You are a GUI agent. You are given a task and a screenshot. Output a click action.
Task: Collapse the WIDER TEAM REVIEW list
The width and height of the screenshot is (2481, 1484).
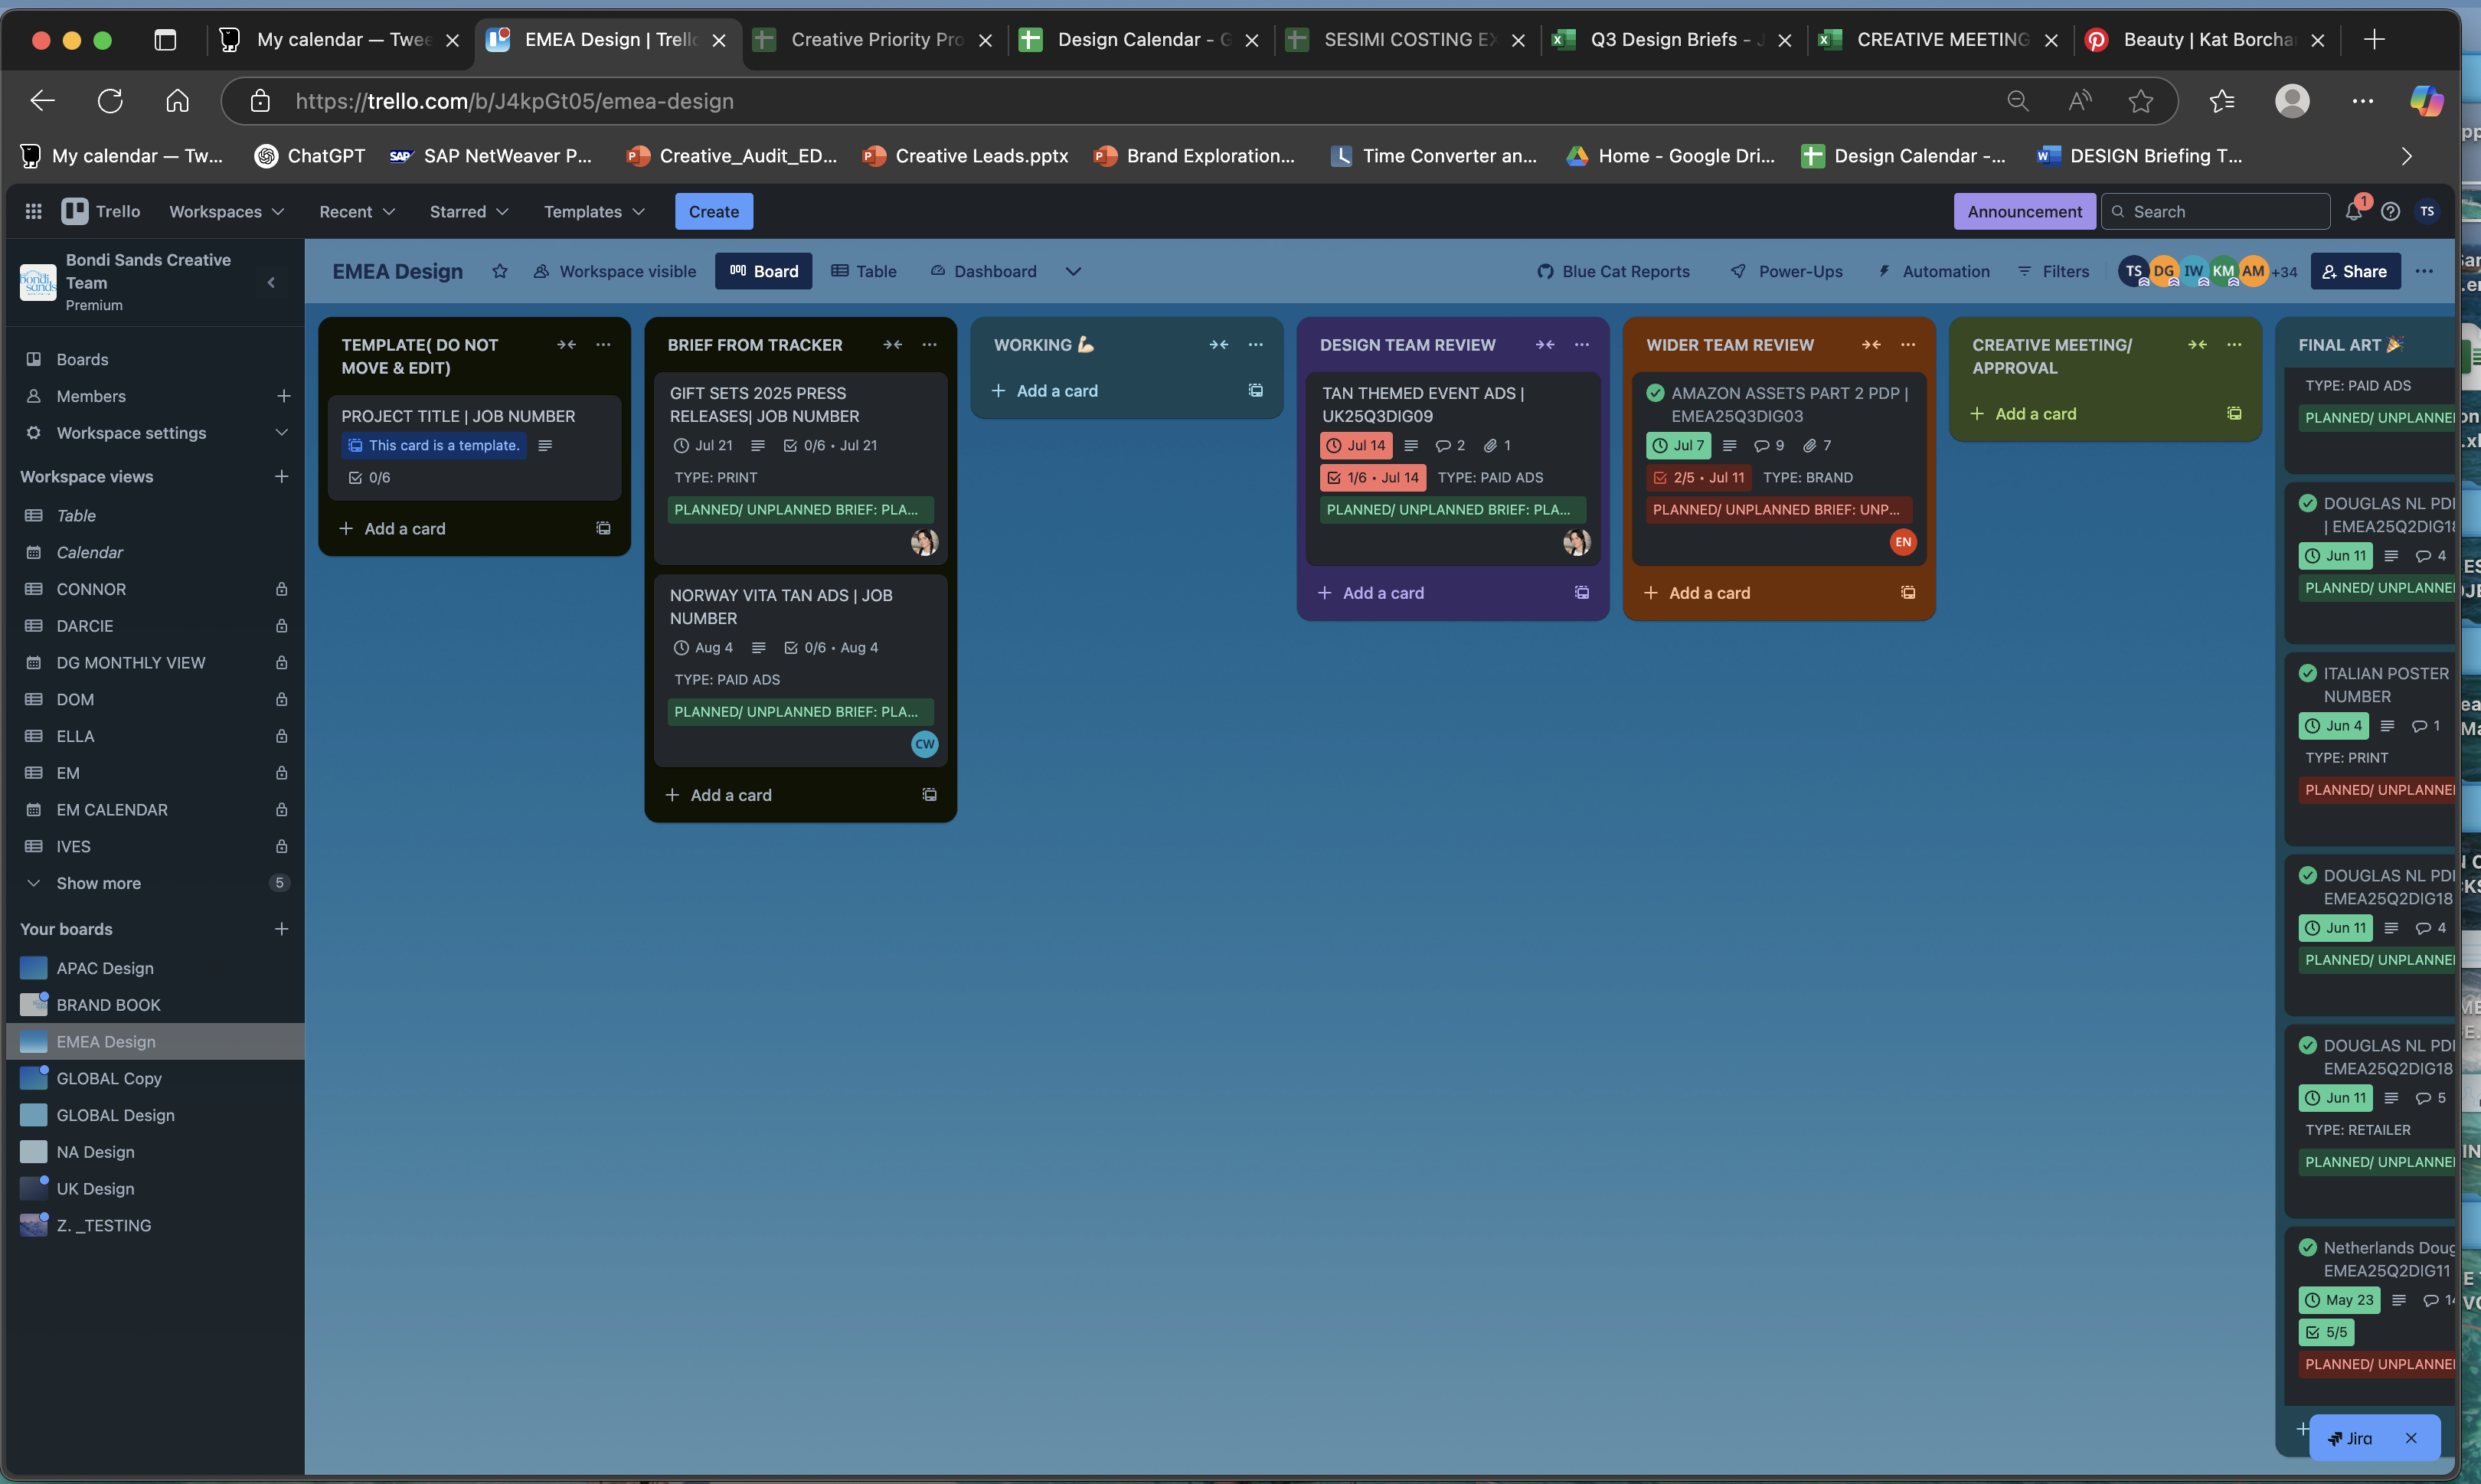(1871, 344)
